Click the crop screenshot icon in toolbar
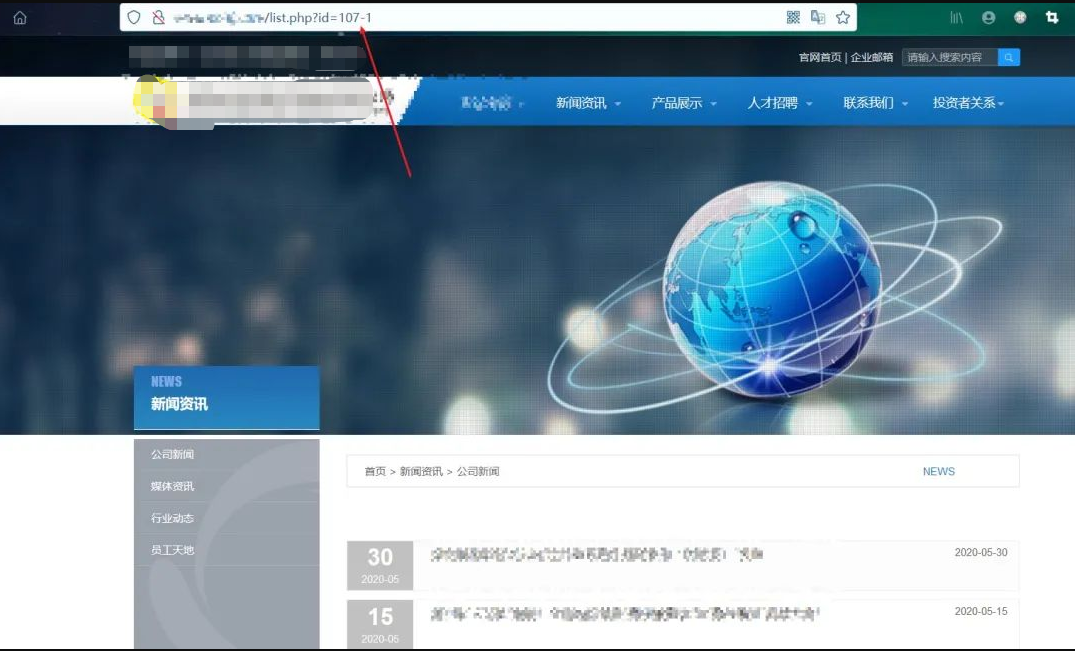 [x=1051, y=17]
